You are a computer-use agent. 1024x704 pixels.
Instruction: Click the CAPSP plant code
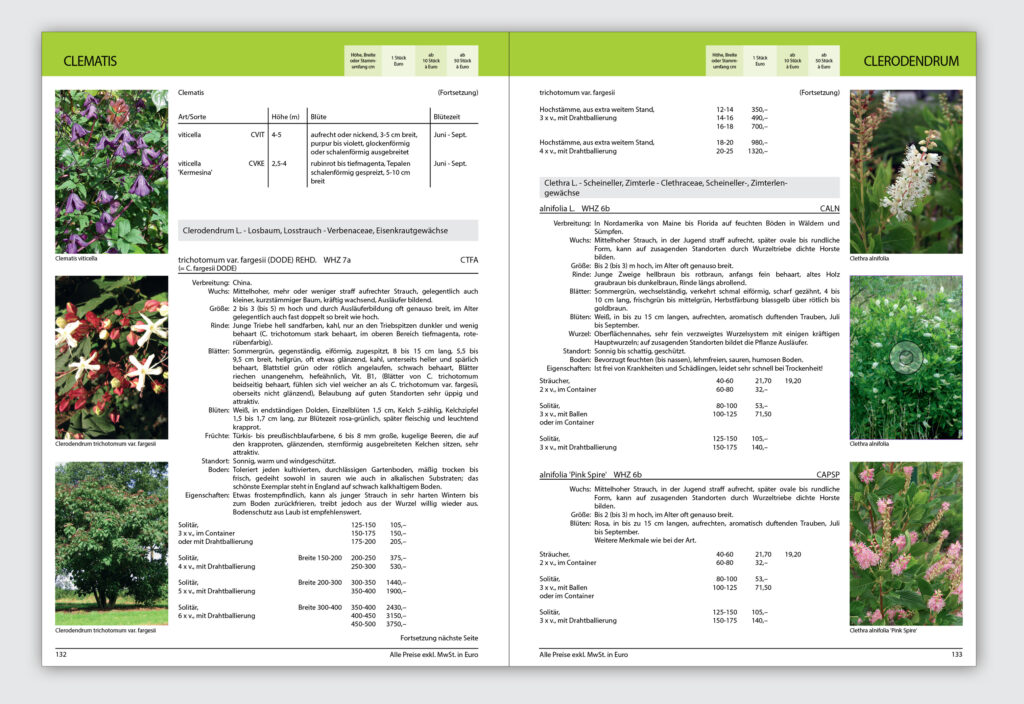pos(828,474)
